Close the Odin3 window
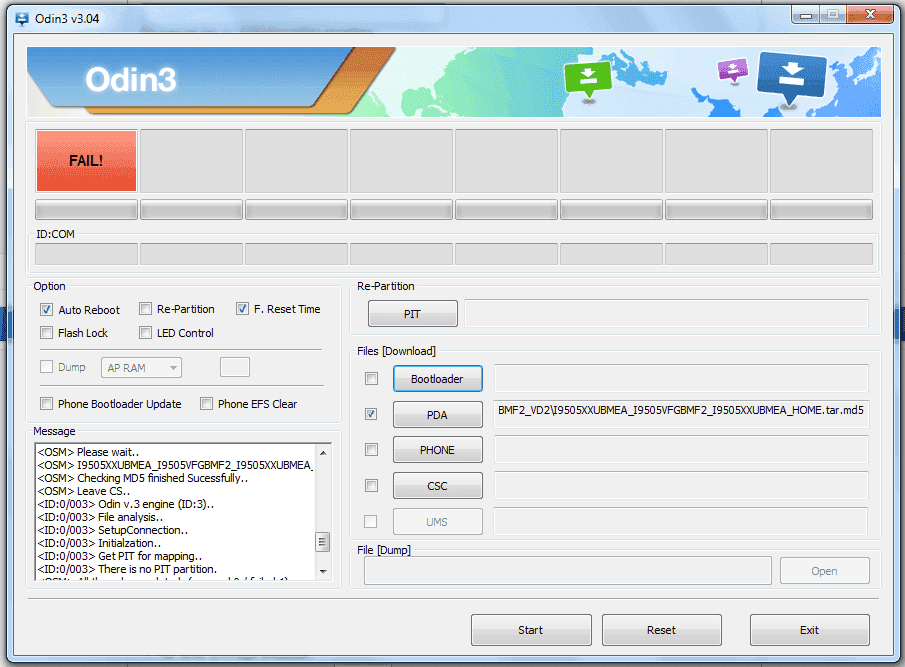This screenshot has height=667, width=905. (x=870, y=14)
